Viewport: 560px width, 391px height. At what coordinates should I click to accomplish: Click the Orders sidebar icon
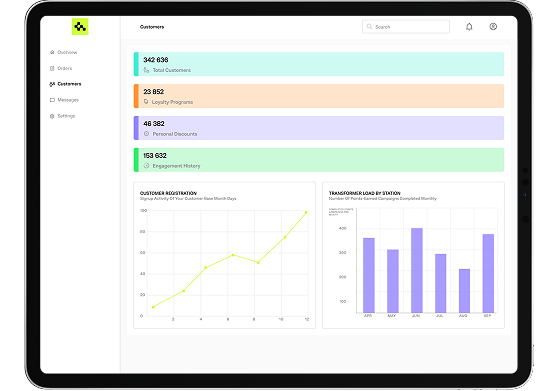(x=52, y=68)
